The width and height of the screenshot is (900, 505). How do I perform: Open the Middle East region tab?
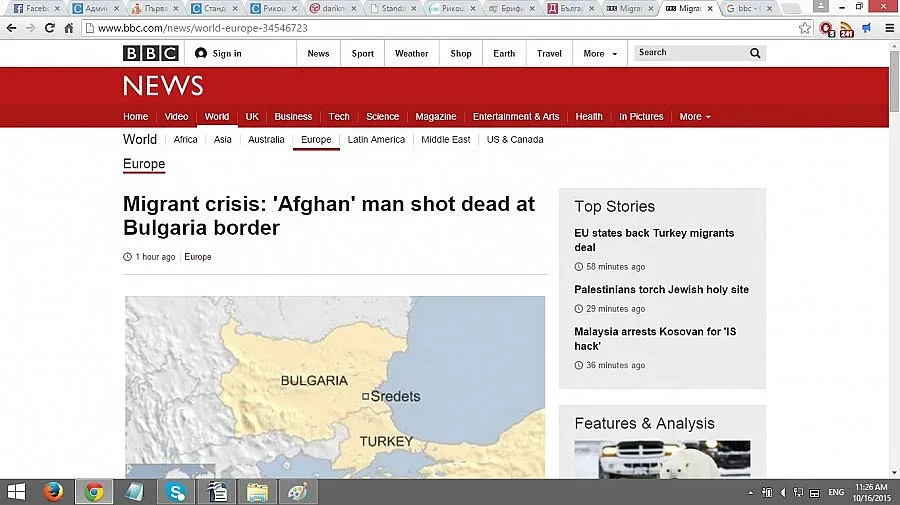point(445,140)
